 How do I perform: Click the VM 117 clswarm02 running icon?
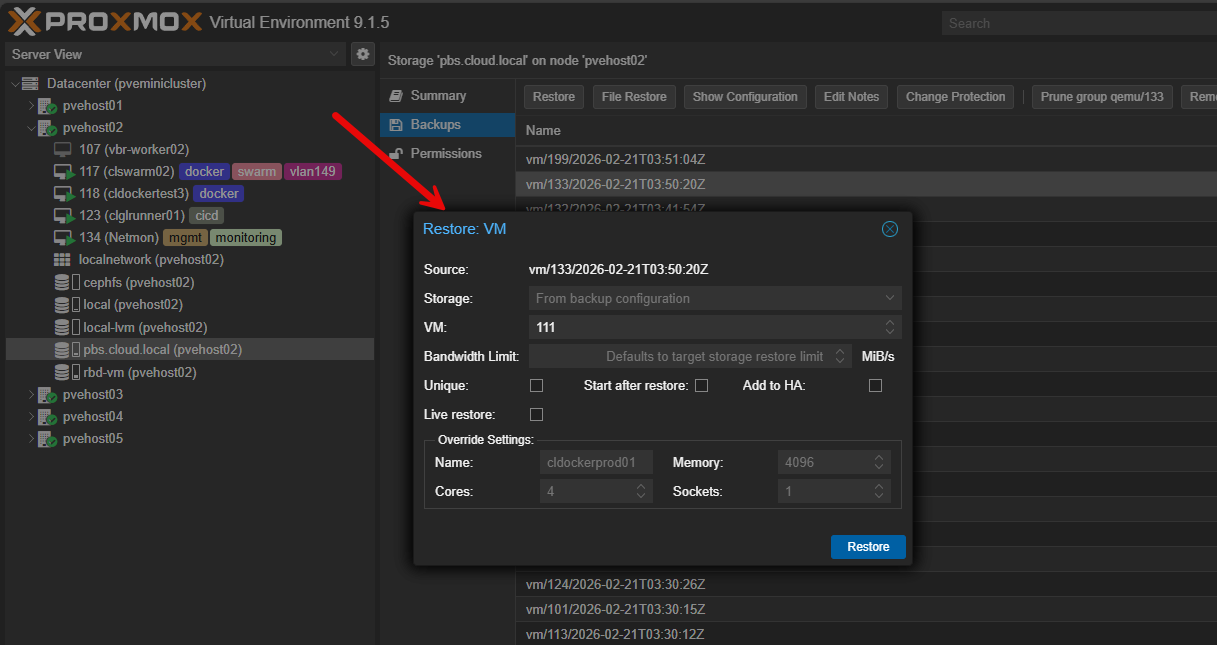[x=64, y=172]
